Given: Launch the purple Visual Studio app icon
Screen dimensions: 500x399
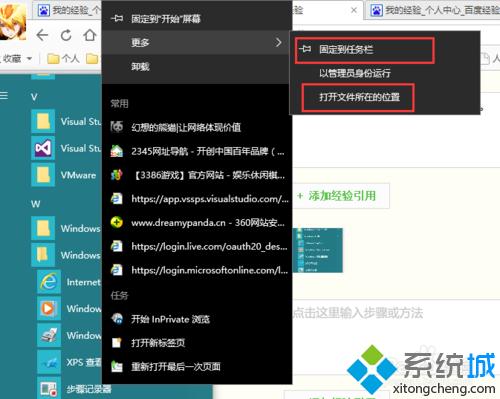Looking at the screenshot, I should click(43, 148).
